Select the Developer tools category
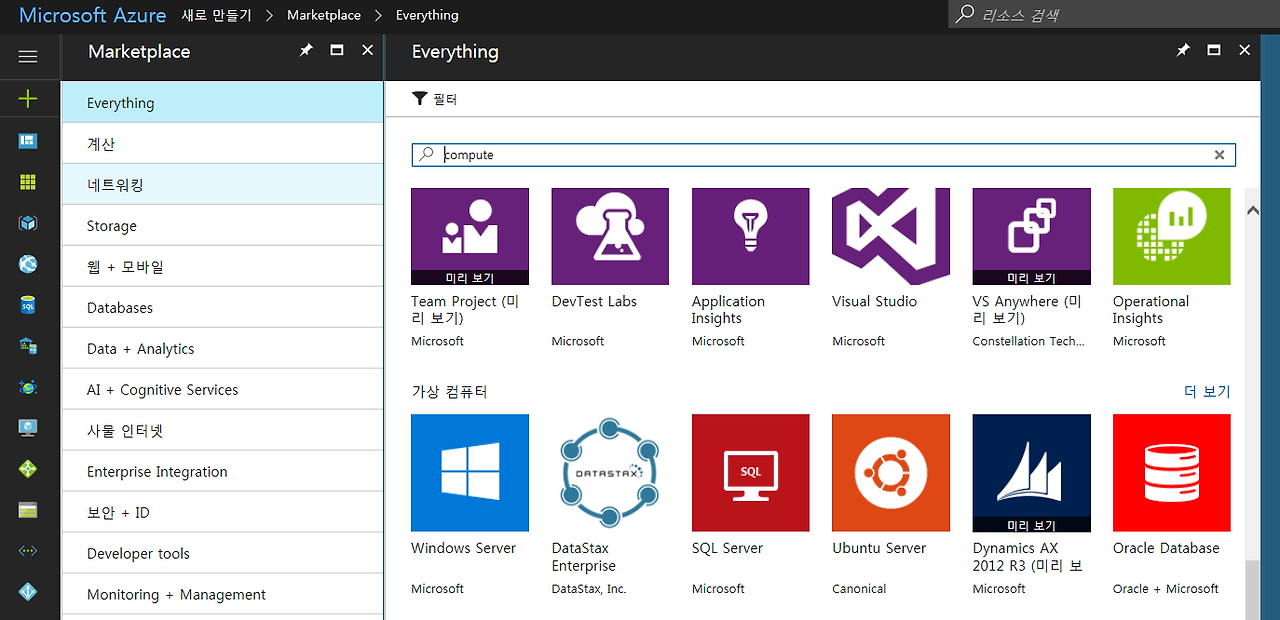The image size is (1280, 620). 222,554
